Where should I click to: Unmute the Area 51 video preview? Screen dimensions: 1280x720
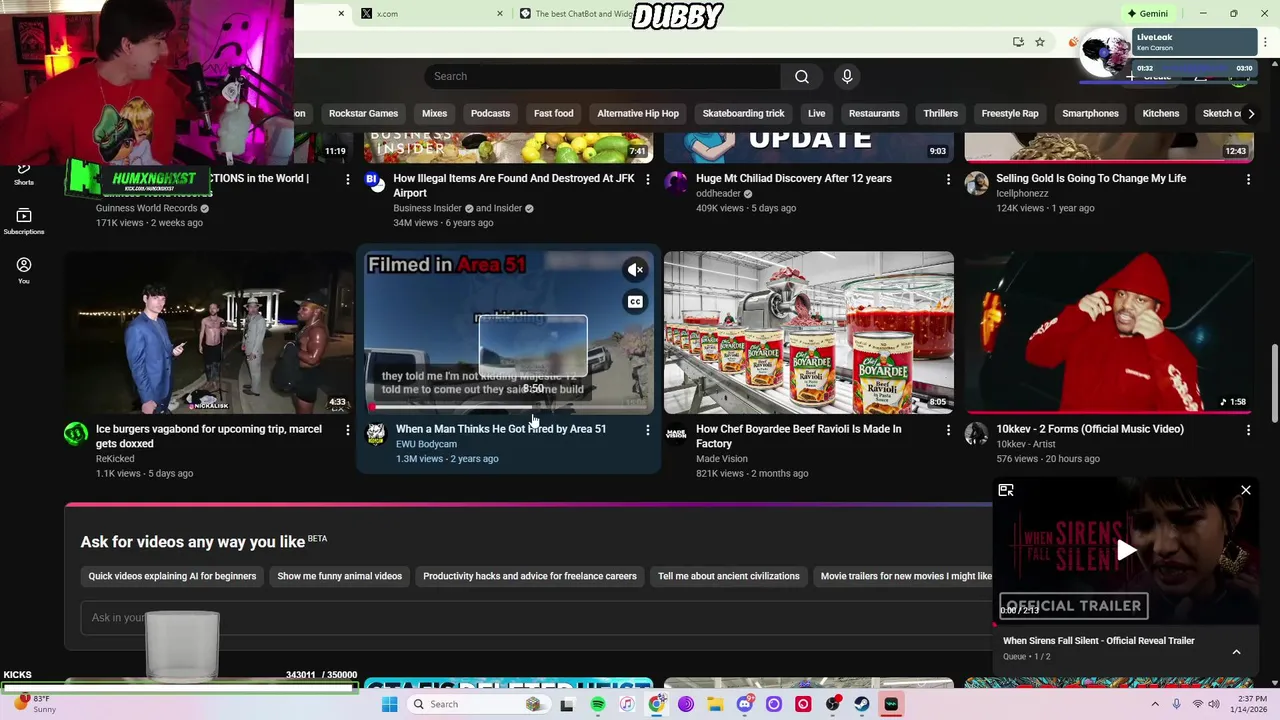(x=635, y=270)
